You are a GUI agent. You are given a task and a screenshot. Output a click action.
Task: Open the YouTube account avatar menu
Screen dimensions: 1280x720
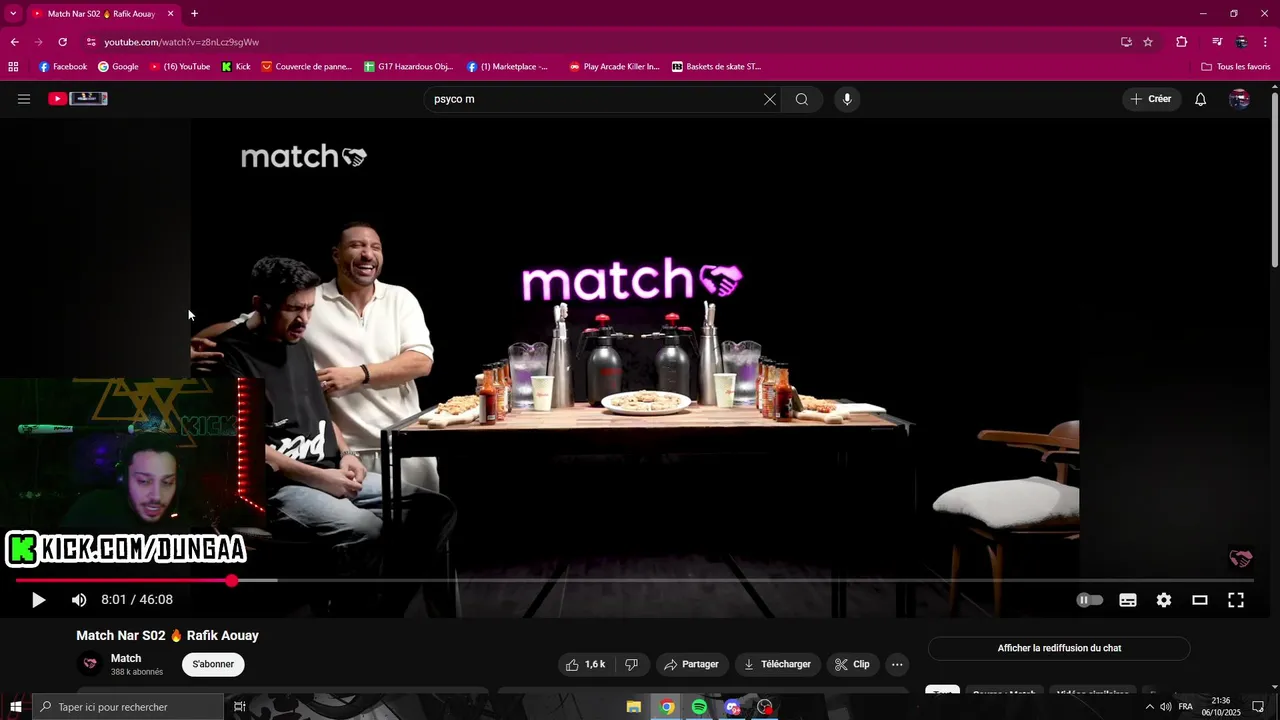pos(1240,99)
